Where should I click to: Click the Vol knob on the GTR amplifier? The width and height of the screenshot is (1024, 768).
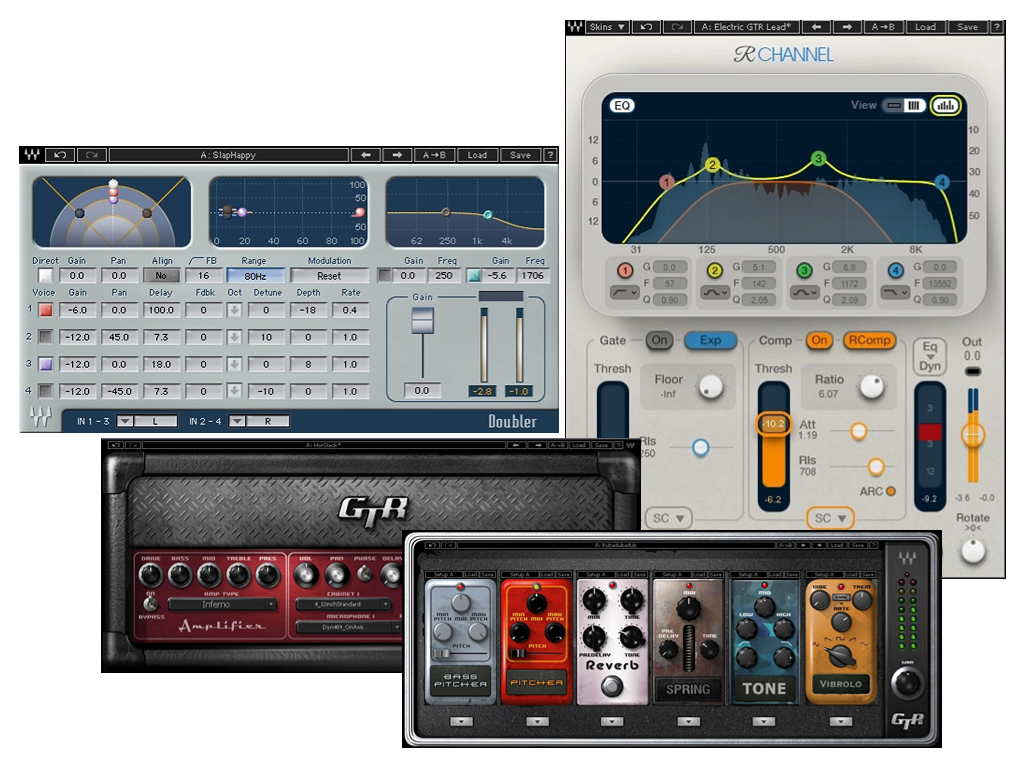[x=306, y=575]
